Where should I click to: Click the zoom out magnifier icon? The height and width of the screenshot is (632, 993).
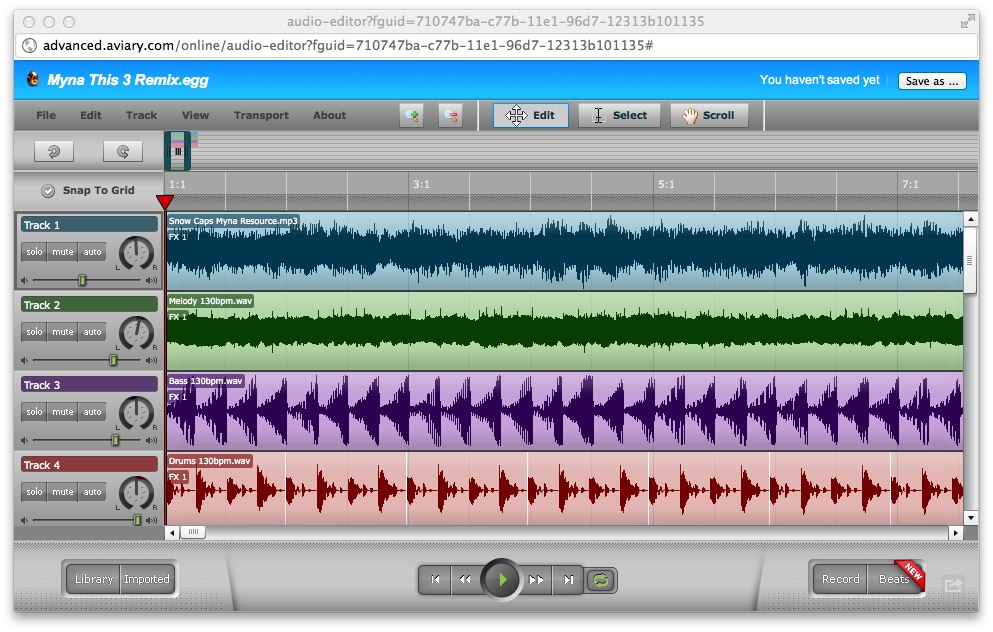pos(450,116)
